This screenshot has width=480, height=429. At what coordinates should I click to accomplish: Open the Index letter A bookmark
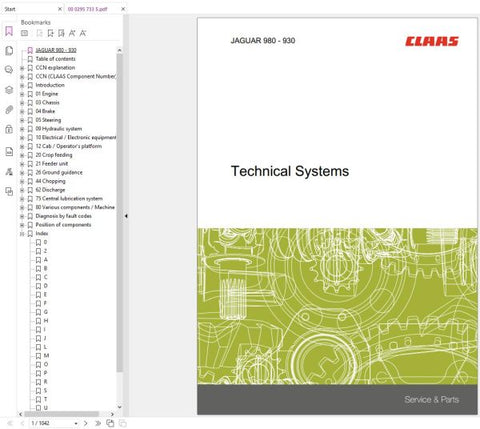(46, 259)
